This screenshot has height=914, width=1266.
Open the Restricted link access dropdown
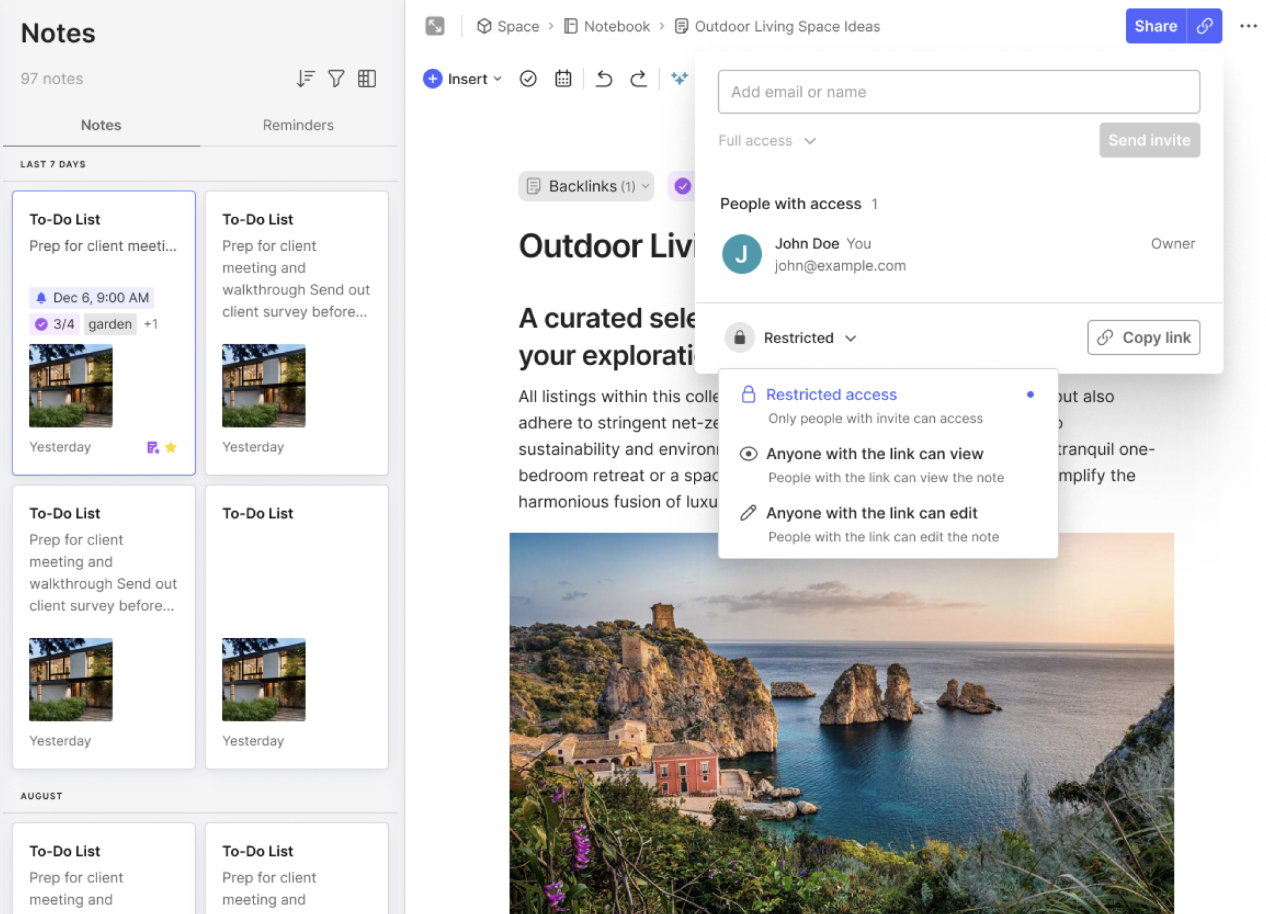point(810,338)
